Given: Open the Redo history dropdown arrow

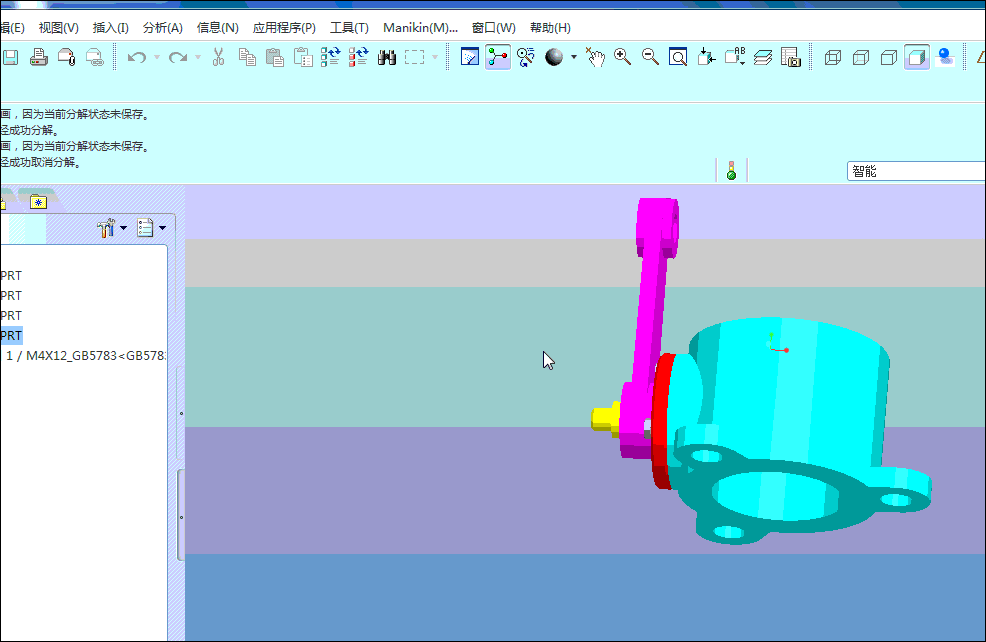Looking at the screenshot, I should tap(198, 58).
